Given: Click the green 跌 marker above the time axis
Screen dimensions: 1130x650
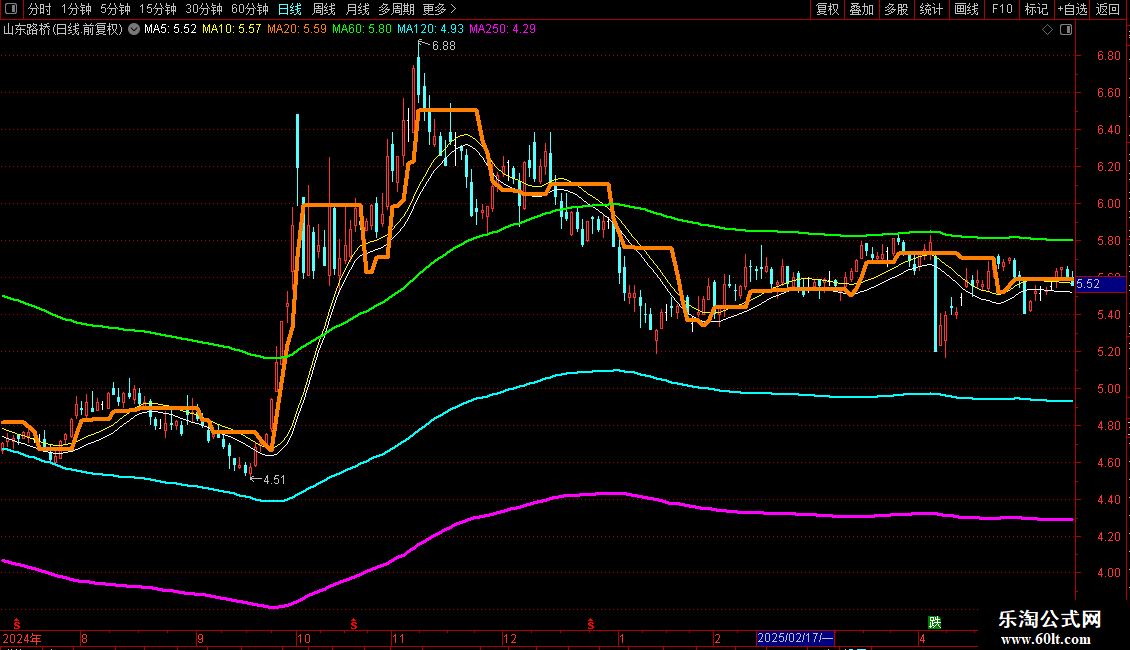Looking at the screenshot, I should tap(934, 622).
